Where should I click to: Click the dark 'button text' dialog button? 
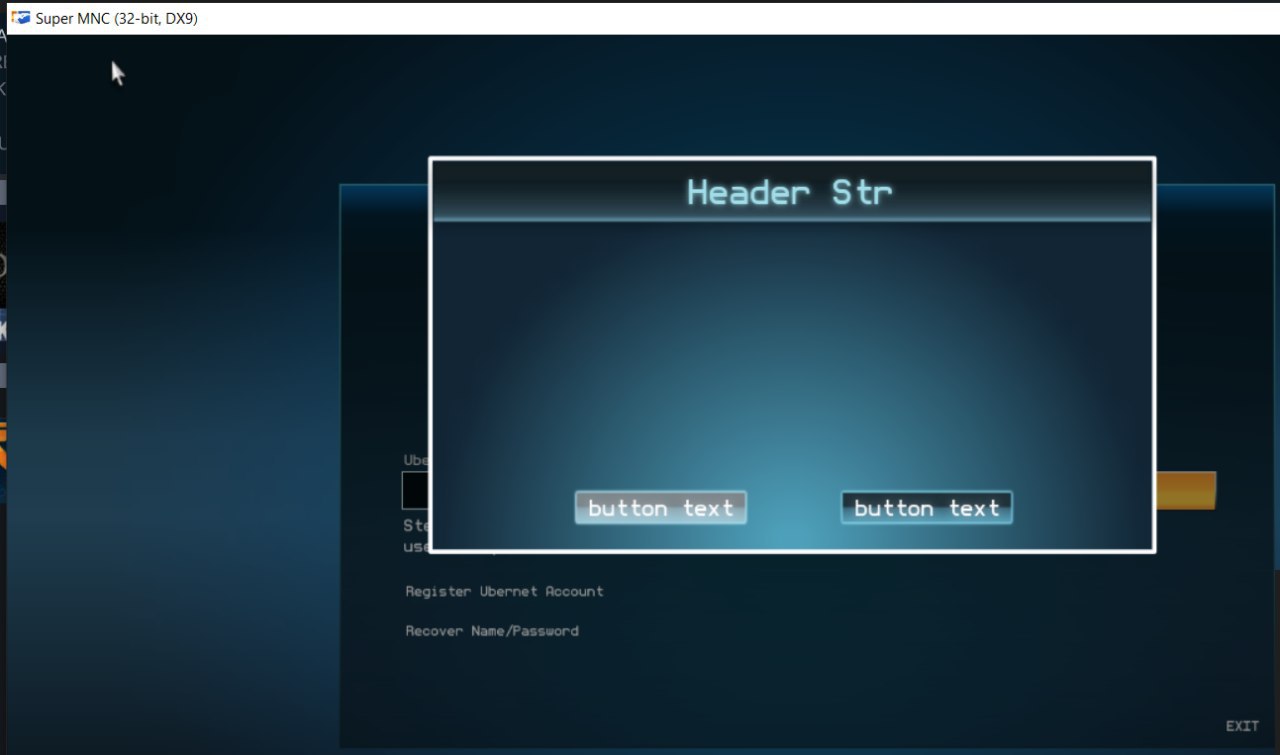[x=927, y=508]
